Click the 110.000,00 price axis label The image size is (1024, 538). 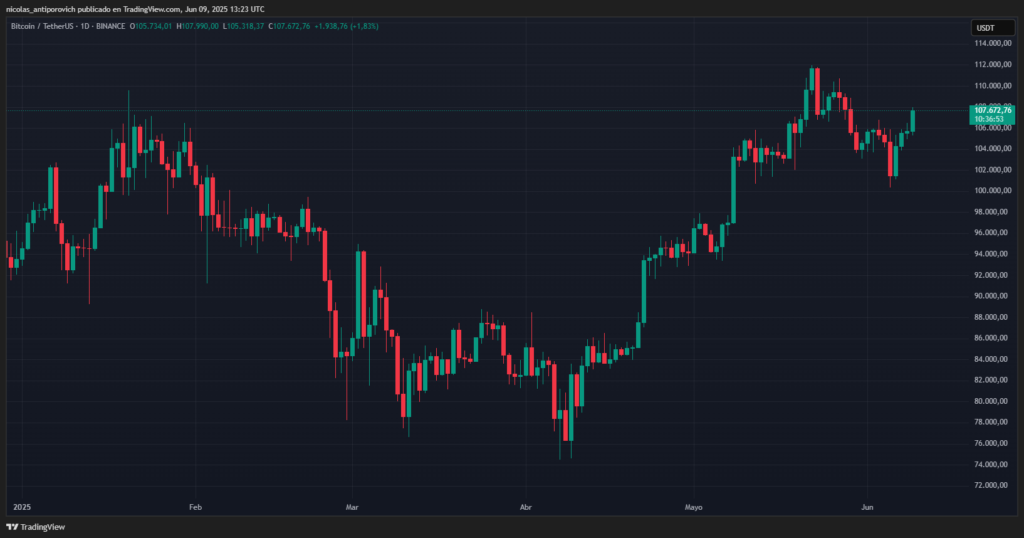tap(992, 86)
